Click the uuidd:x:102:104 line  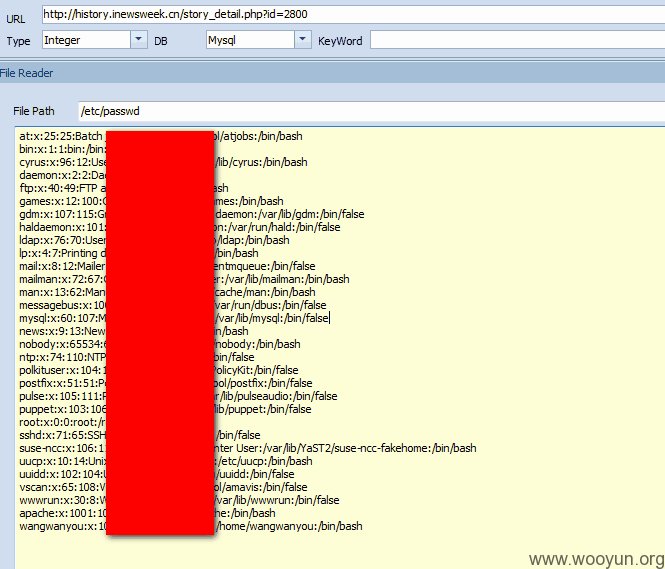point(156,474)
